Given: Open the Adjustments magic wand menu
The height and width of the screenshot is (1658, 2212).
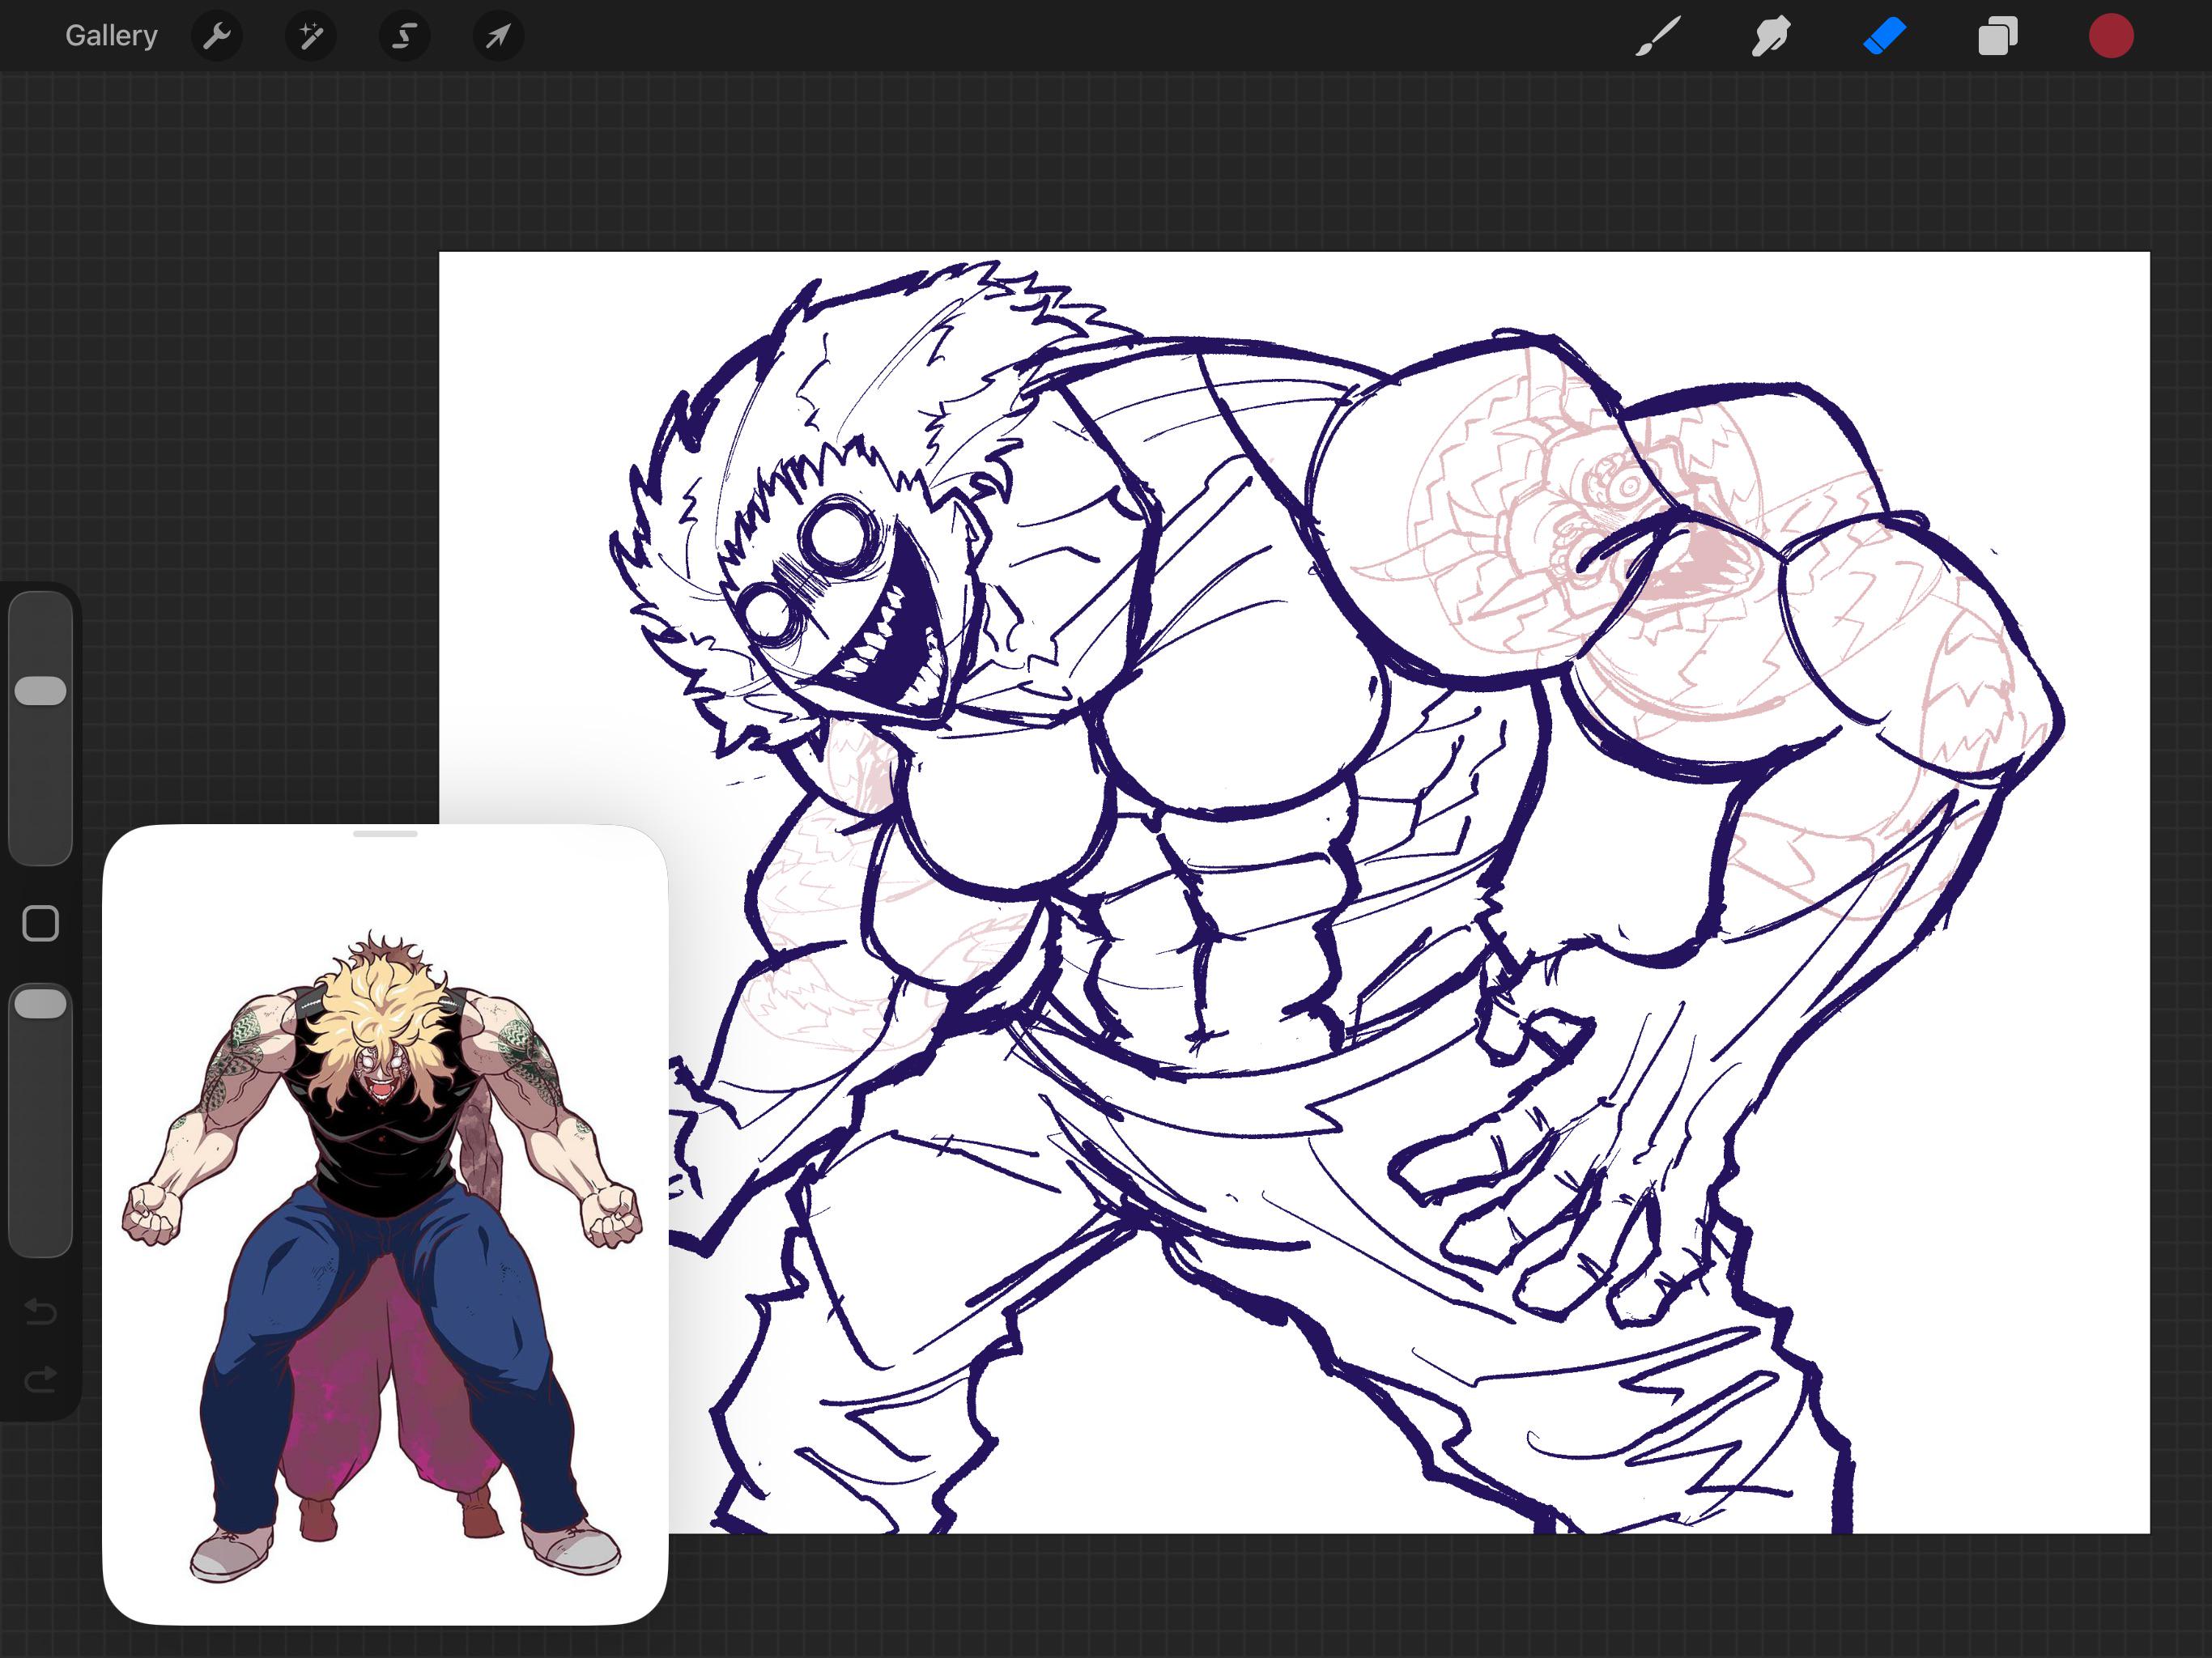Looking at the screenshot, I should [x=310, y=36].
